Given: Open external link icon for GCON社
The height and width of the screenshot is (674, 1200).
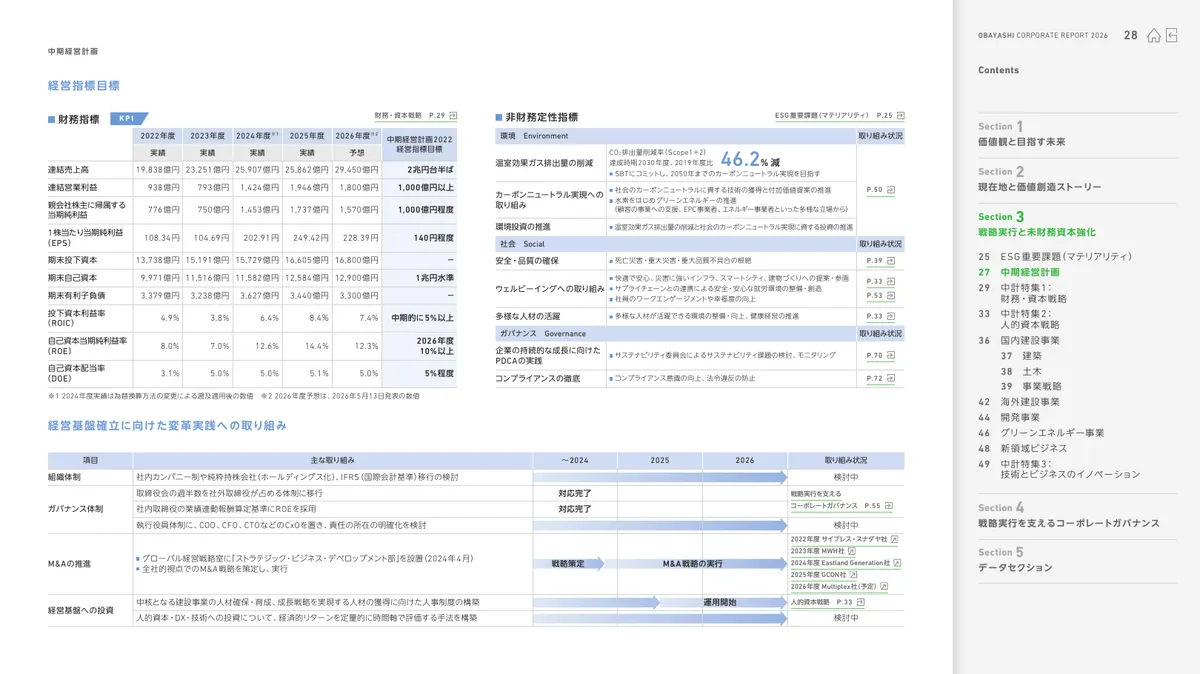Looking at the screenshot, I should point(855,575).
